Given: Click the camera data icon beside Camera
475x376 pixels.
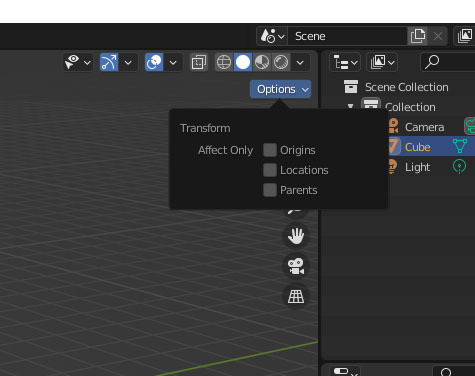Looking at the screenshot, I should [x=470, y=126].
